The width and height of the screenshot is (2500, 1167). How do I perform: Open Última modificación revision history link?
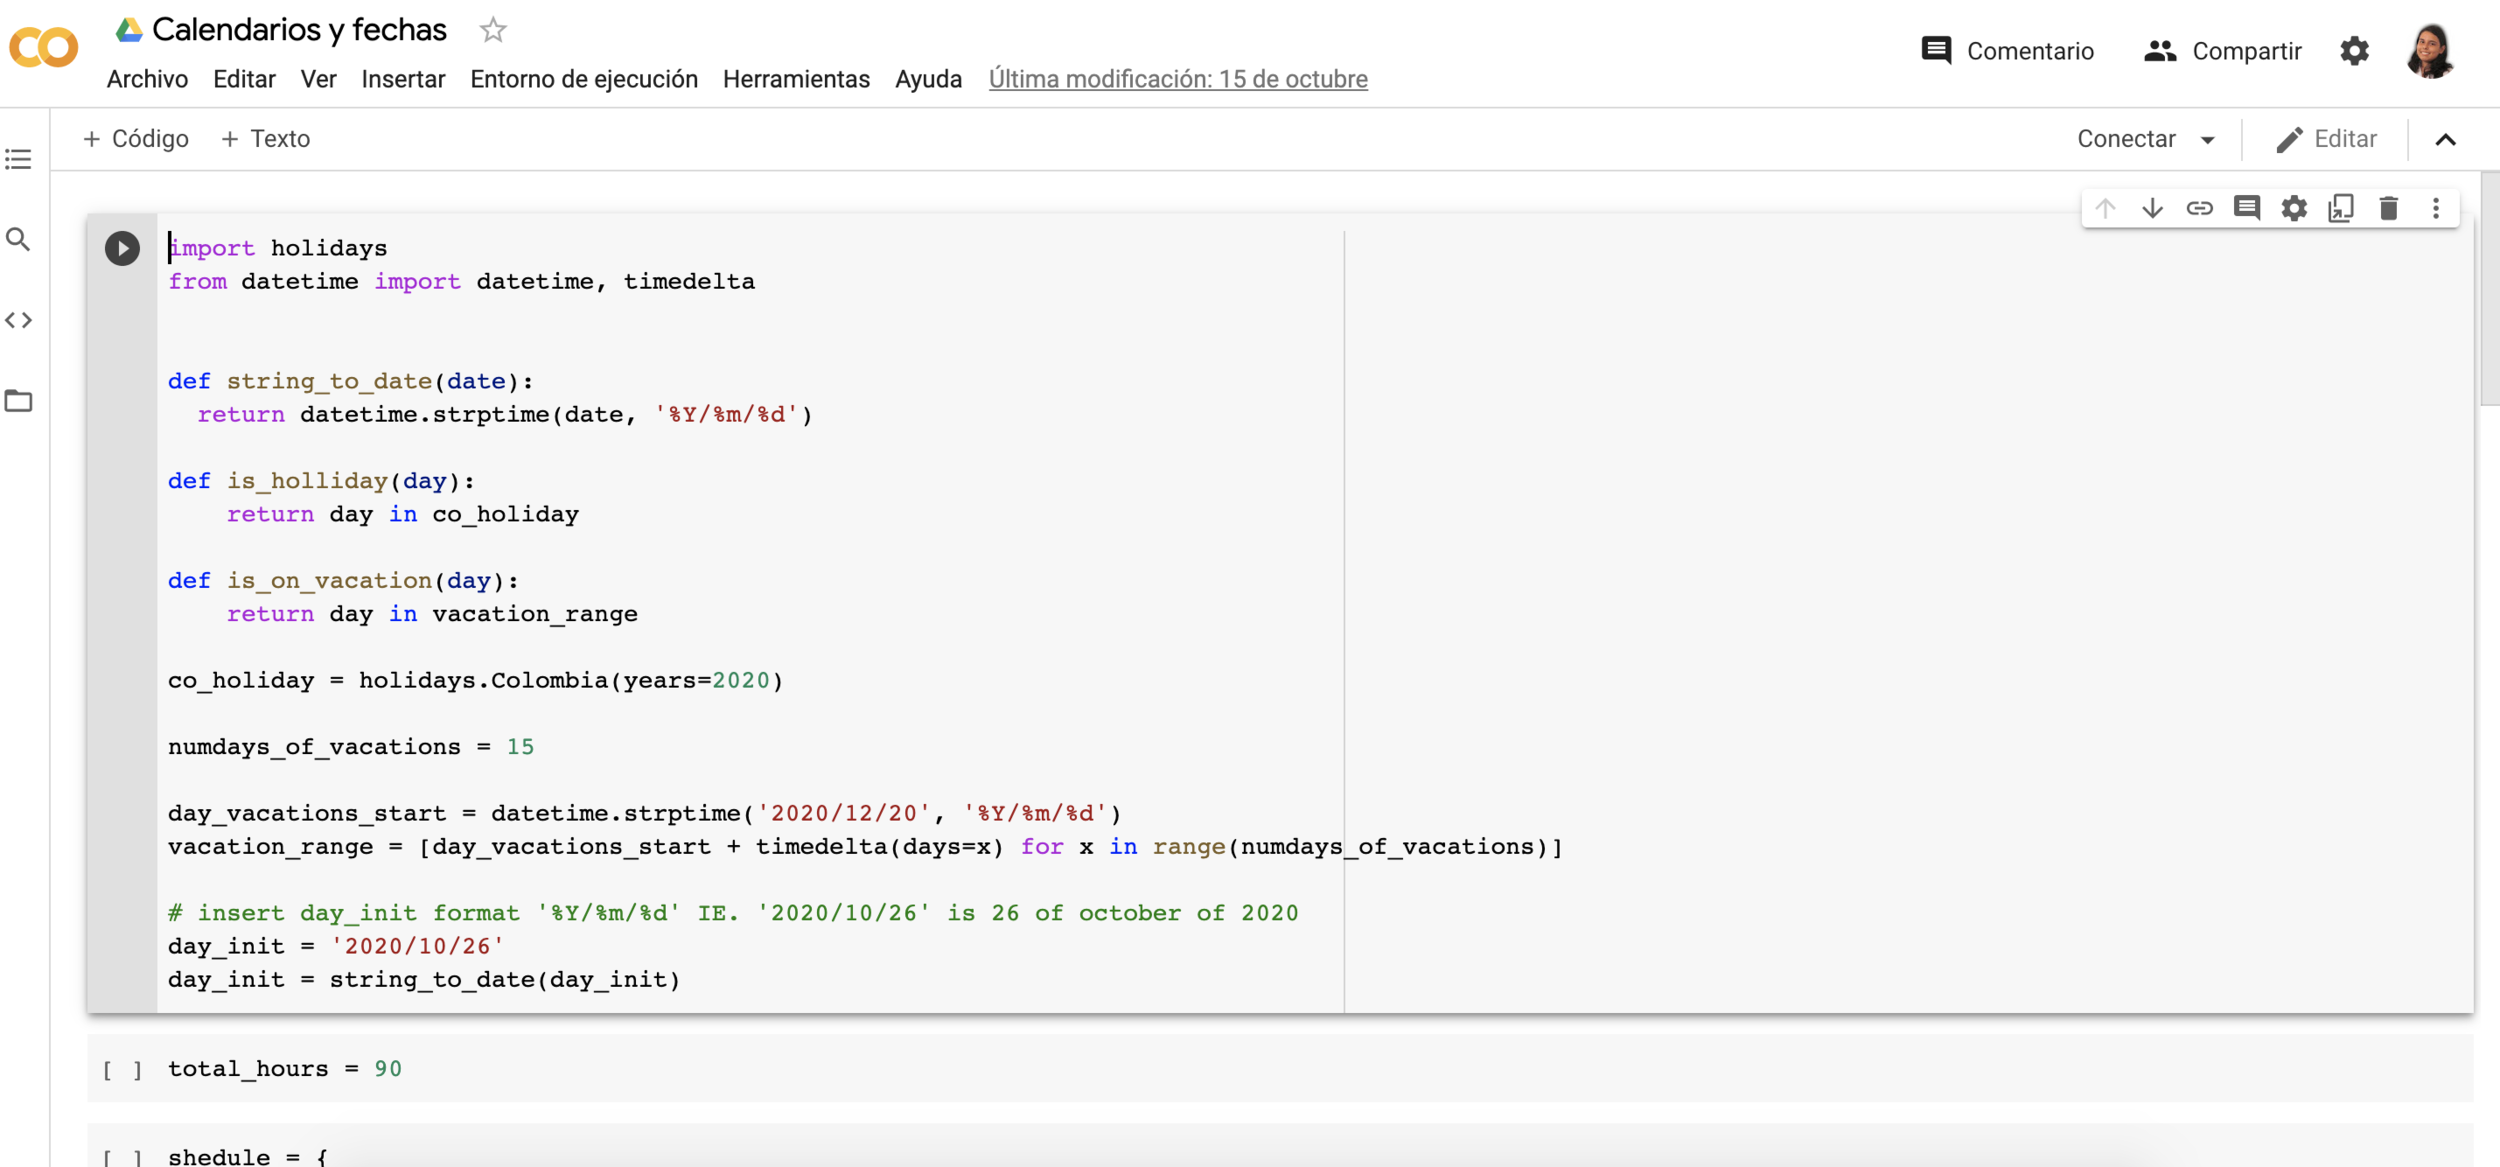(1178, 79)
